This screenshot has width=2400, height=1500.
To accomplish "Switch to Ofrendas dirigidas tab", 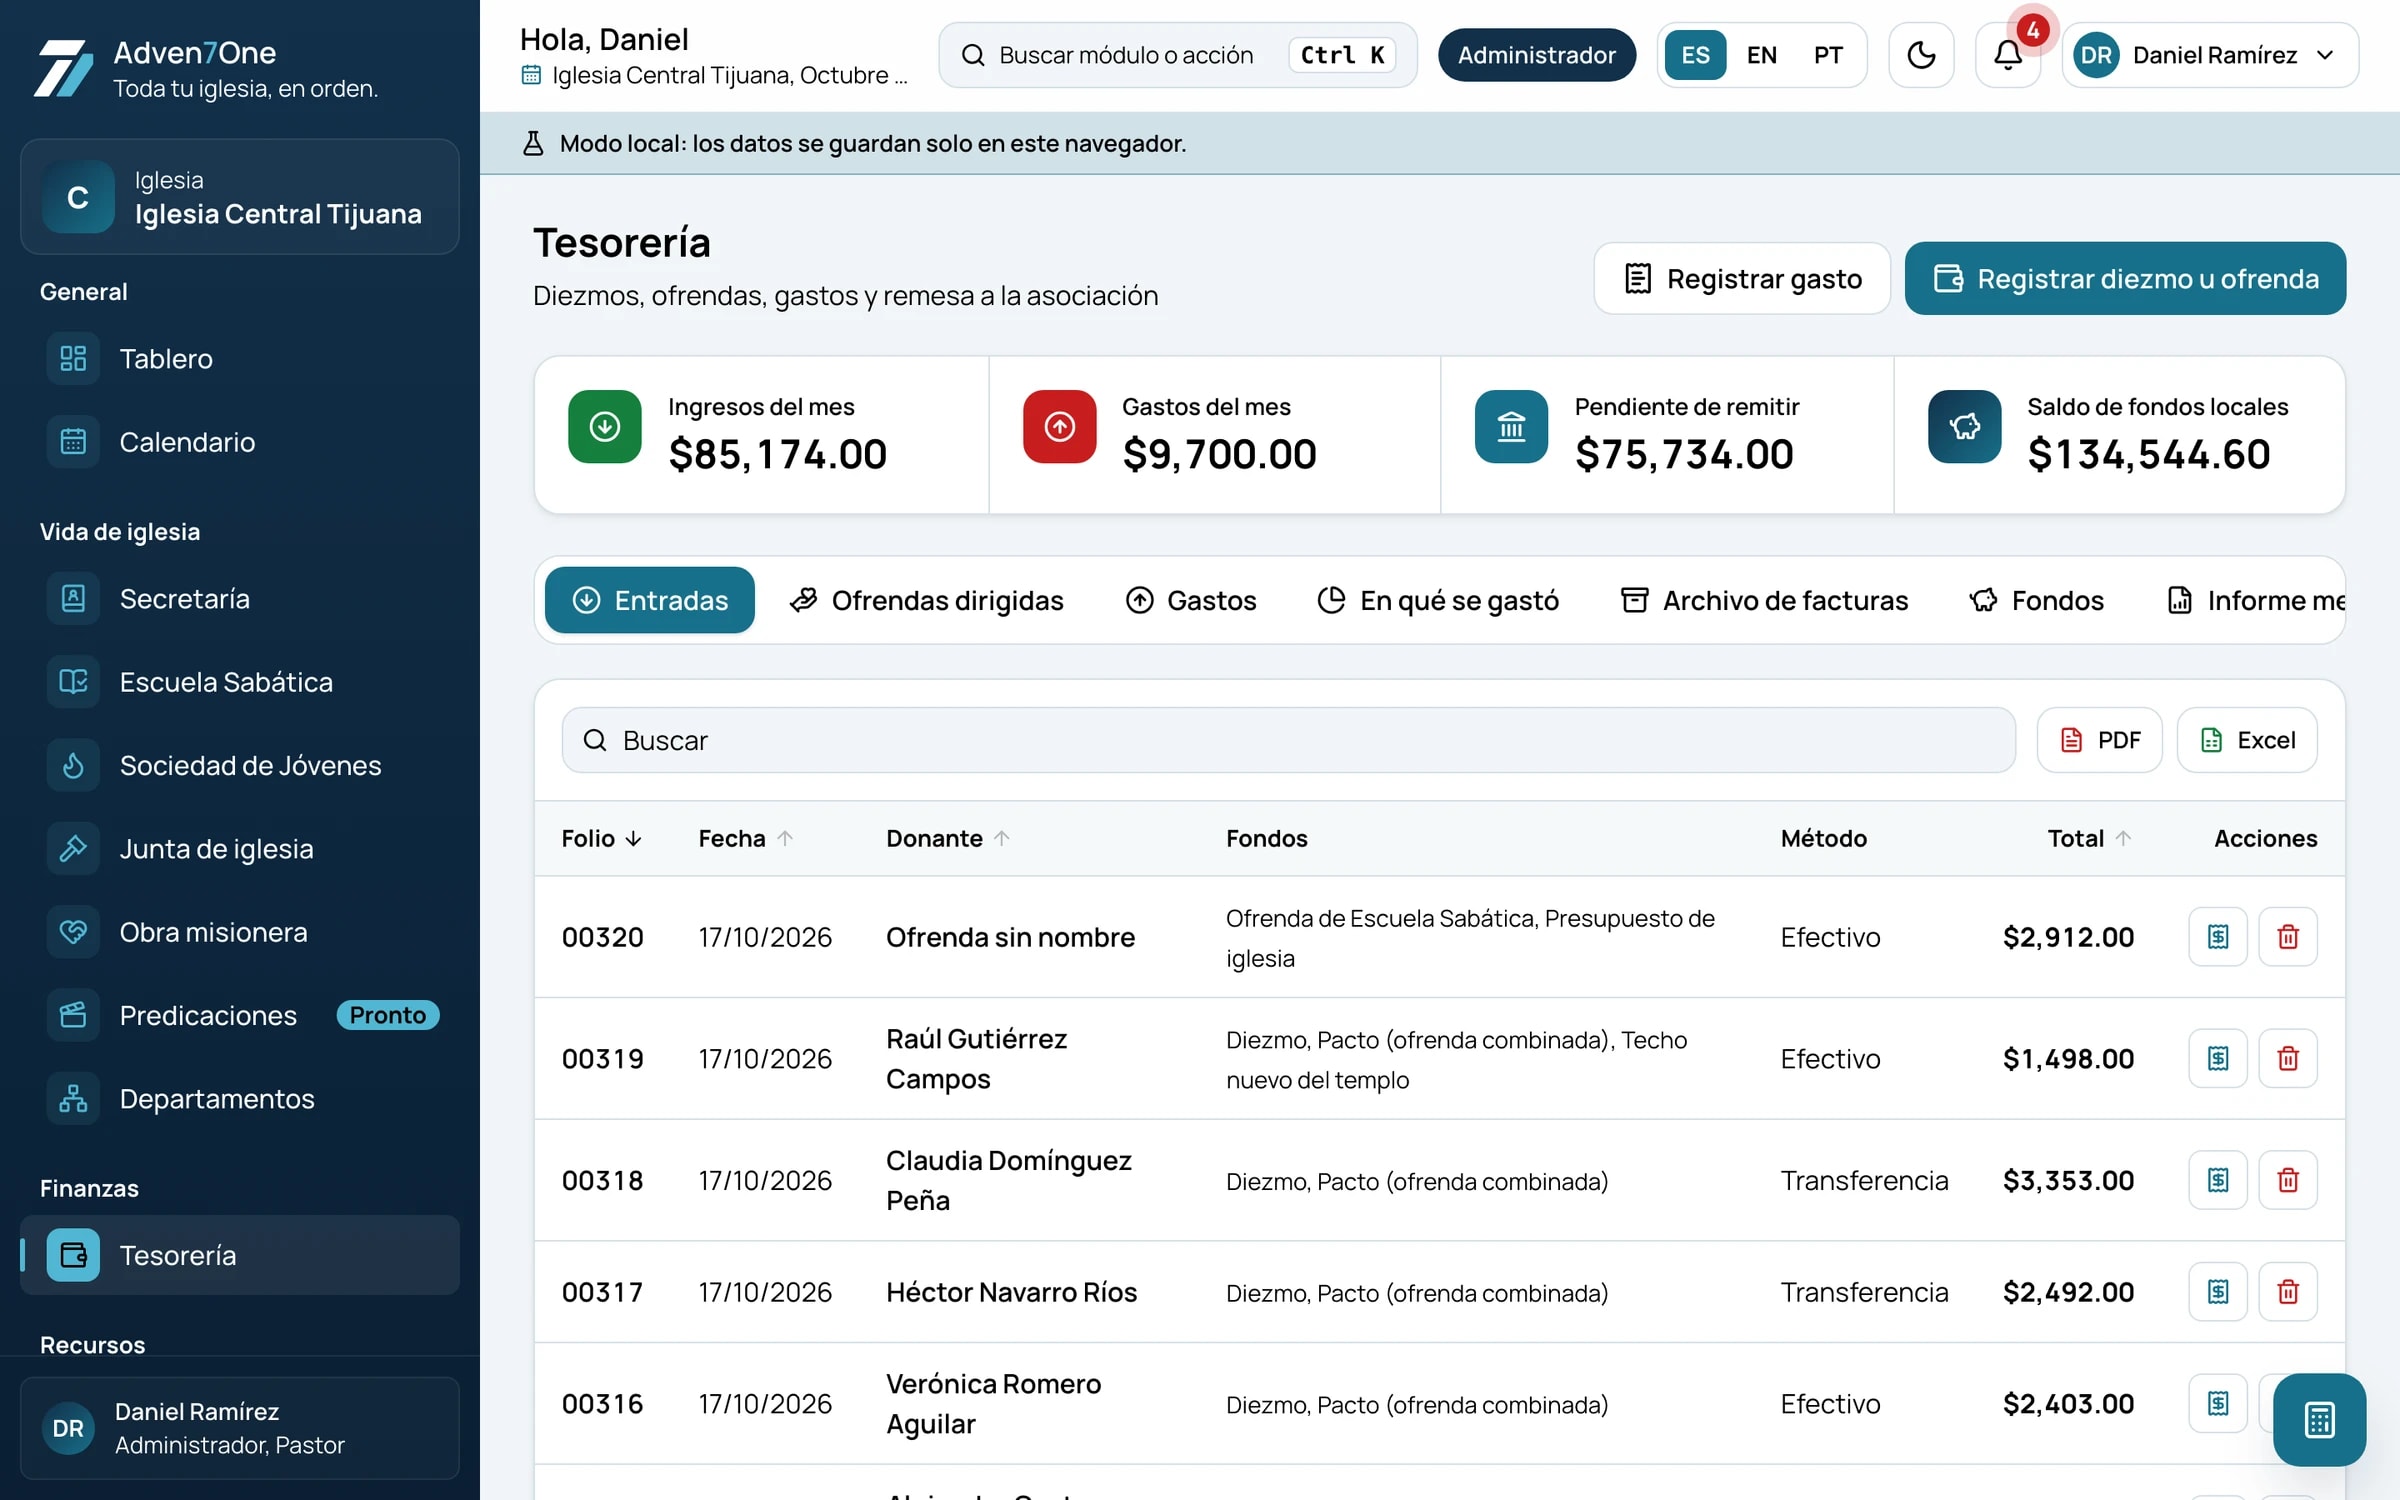I will [x=926, y=600].
